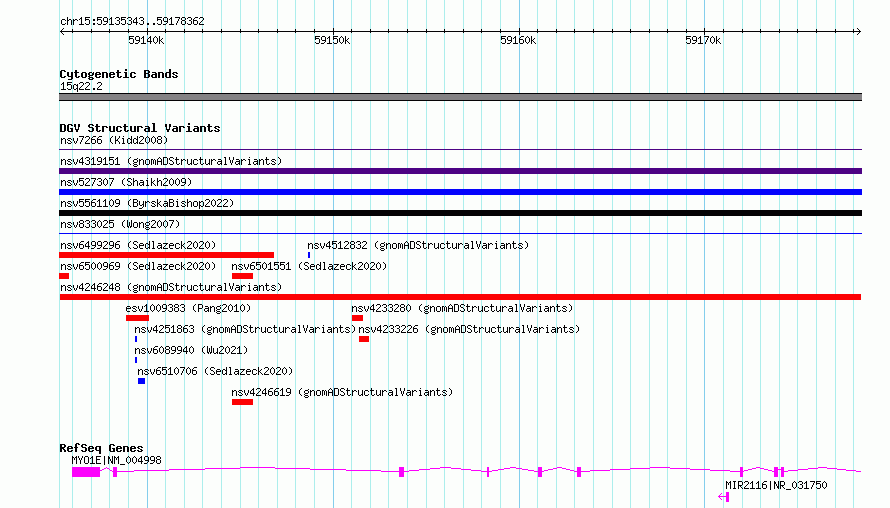Click the MYO1E|NM_004998 gene label

pos(116,460)
